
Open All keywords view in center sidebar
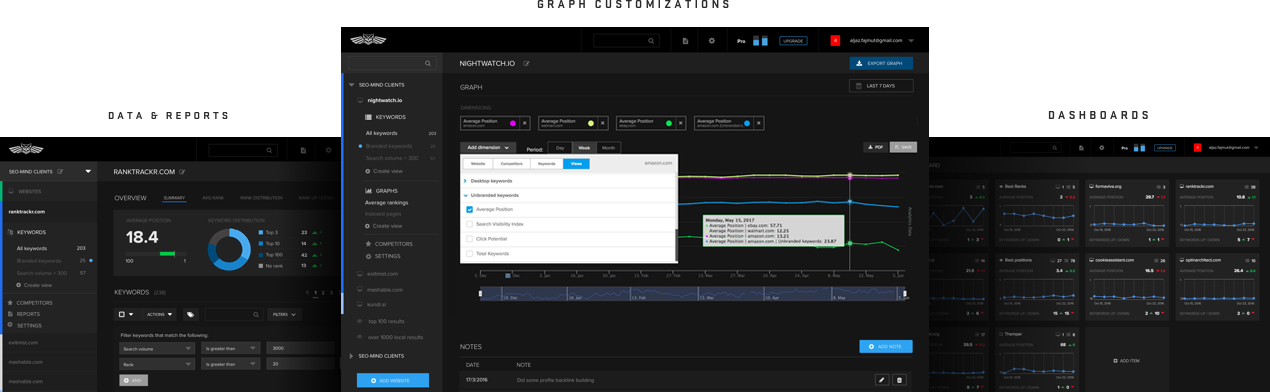click(x=381, y=133)
